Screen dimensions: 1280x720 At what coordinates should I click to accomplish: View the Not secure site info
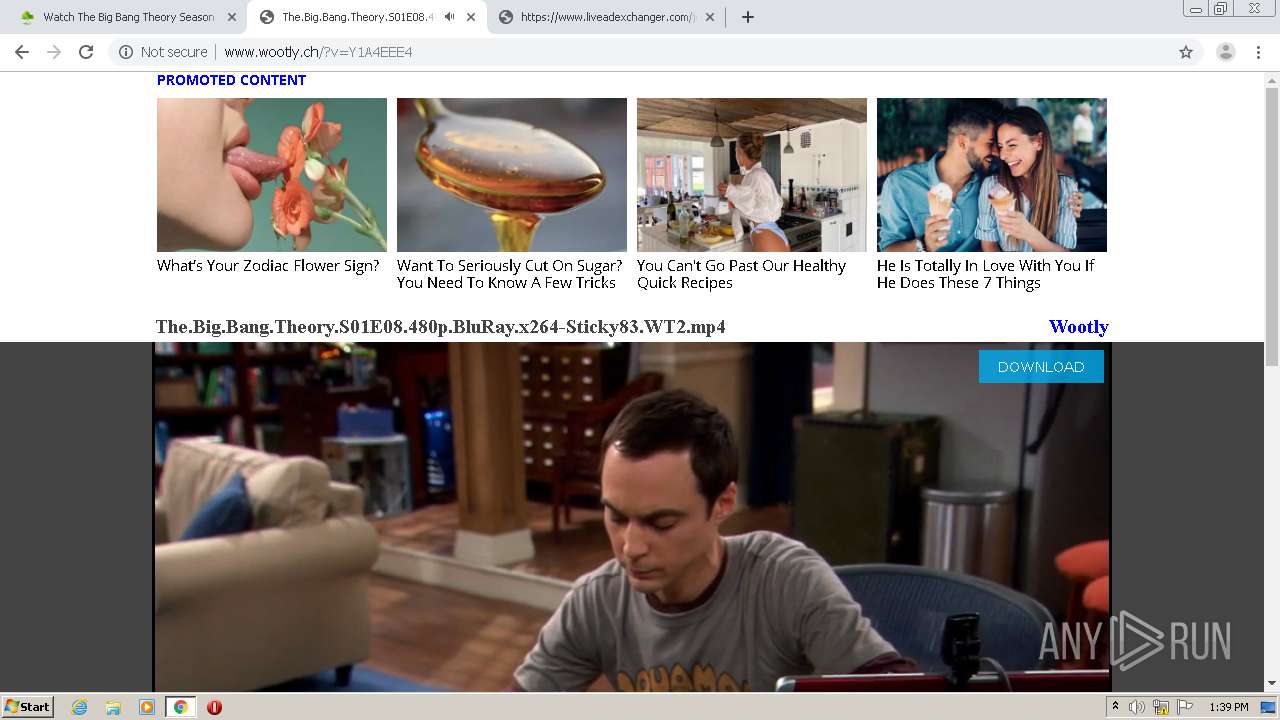[163, 52]
